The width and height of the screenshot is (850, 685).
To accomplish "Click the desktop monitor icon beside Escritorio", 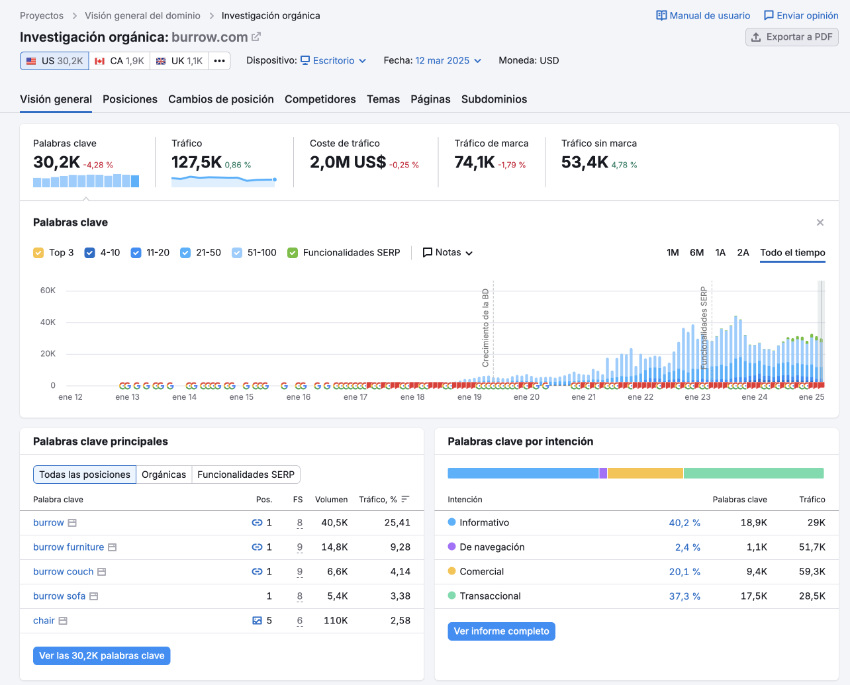I will point(305,60).
